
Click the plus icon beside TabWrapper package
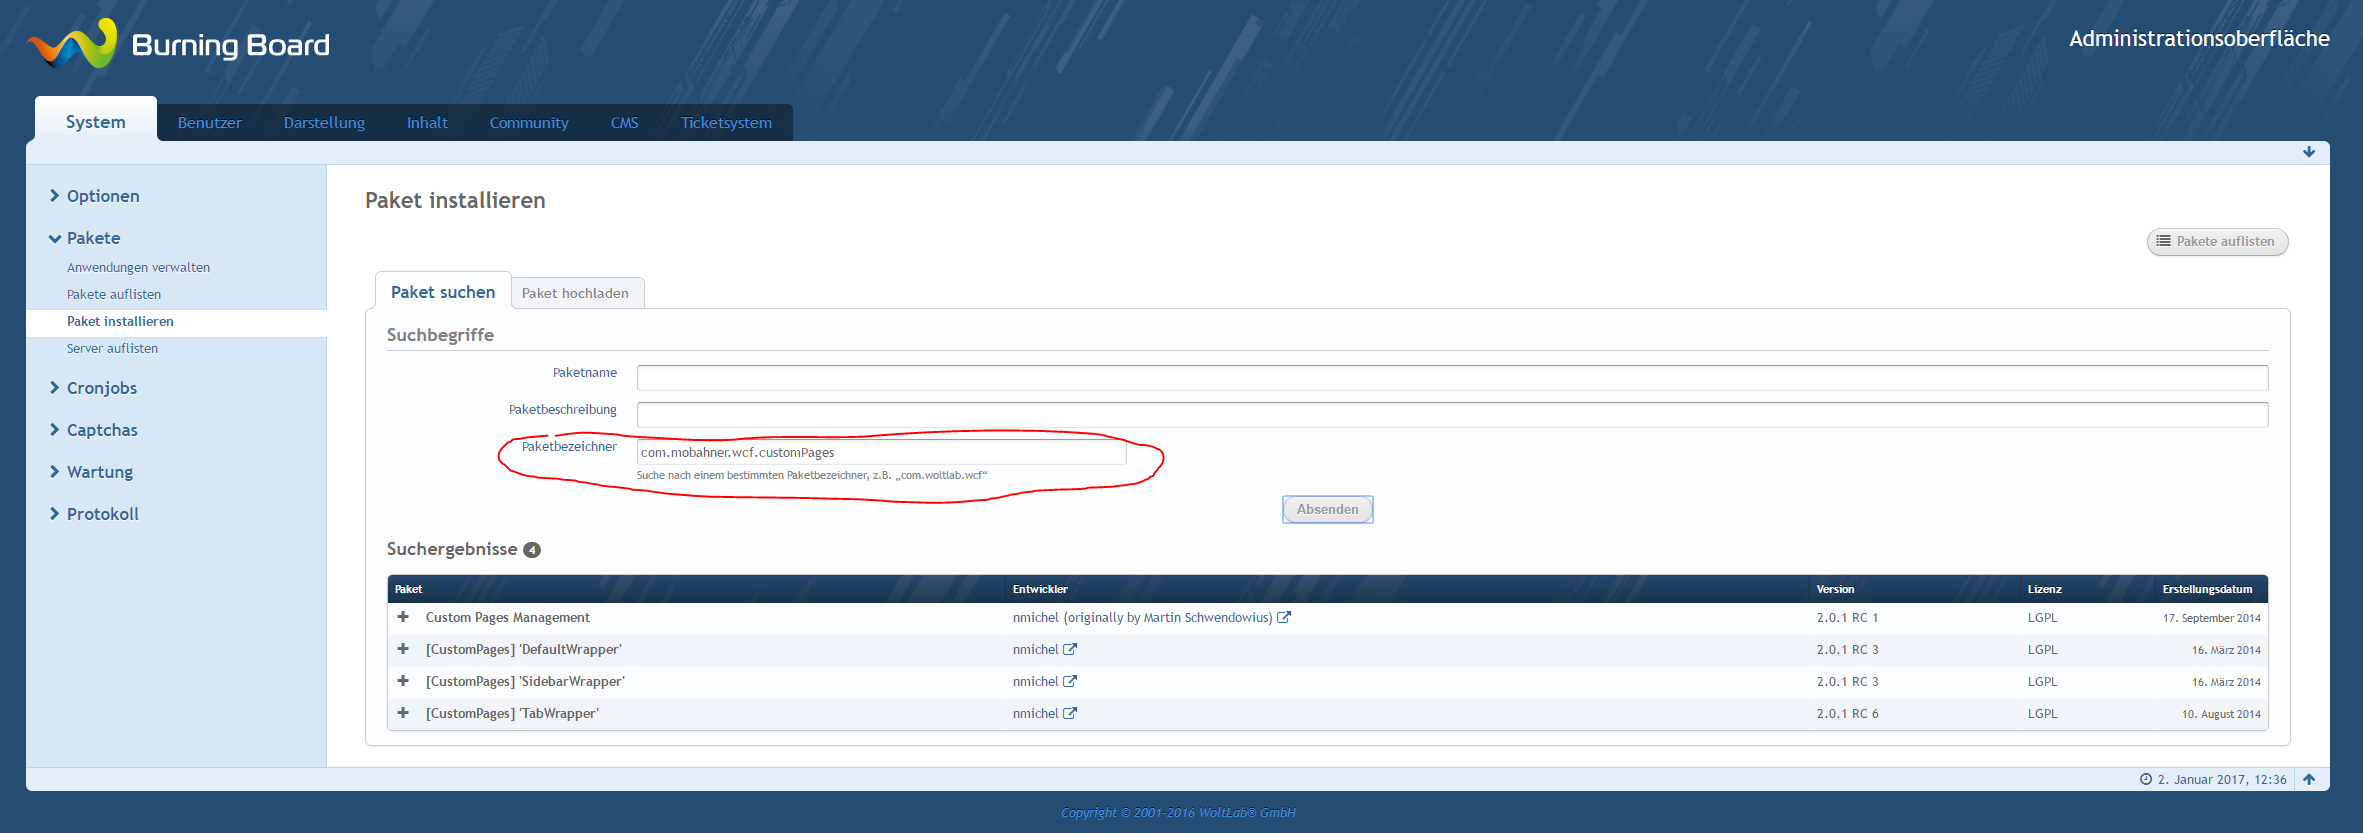pyautogui.click(x=403, y=713)
